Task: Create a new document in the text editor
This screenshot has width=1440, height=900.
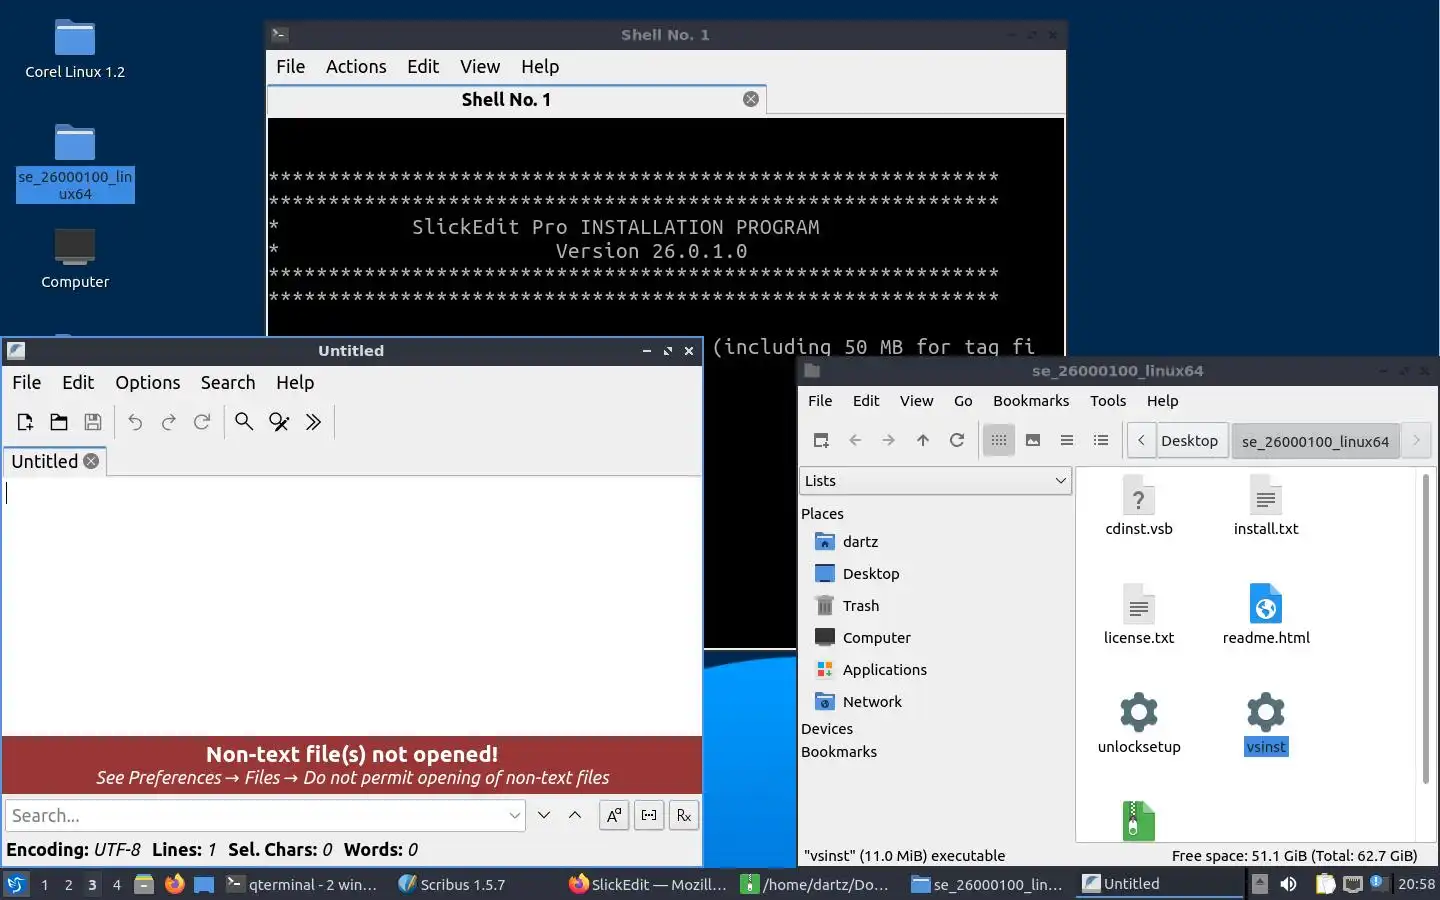Action: (x=25, y=422)
